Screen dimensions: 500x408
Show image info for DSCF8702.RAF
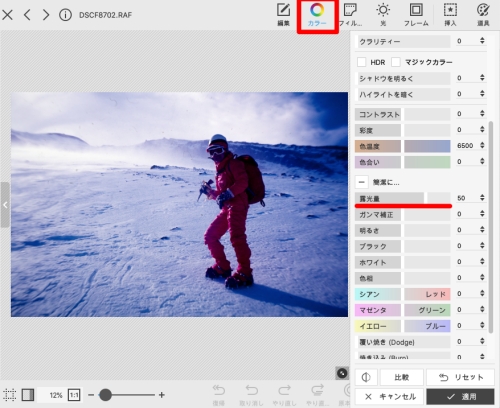[x=65, y=15]
